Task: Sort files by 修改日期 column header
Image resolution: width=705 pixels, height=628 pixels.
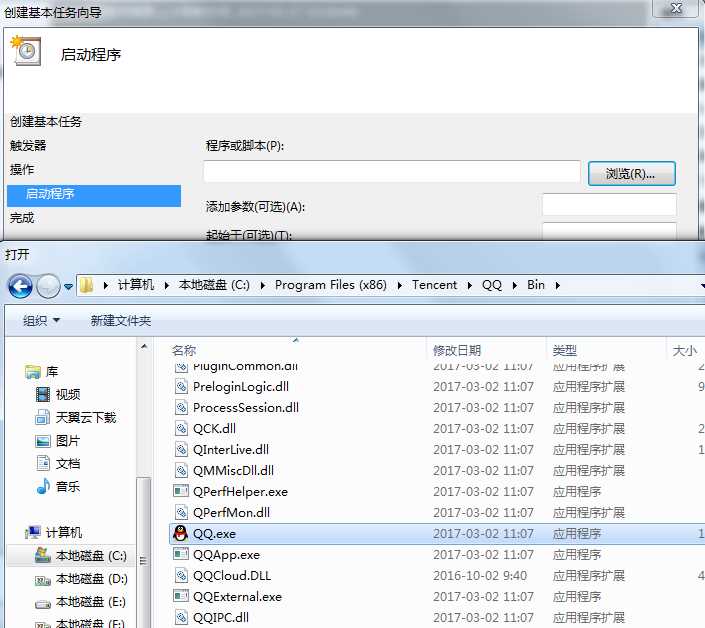Action: [x=457, y=350]
